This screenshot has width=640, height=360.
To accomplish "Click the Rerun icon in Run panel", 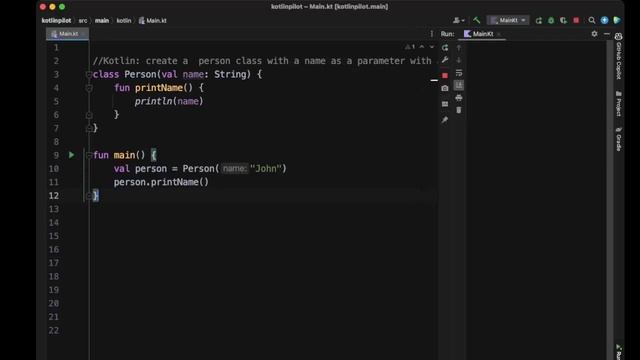I will [x=445, y=48].
